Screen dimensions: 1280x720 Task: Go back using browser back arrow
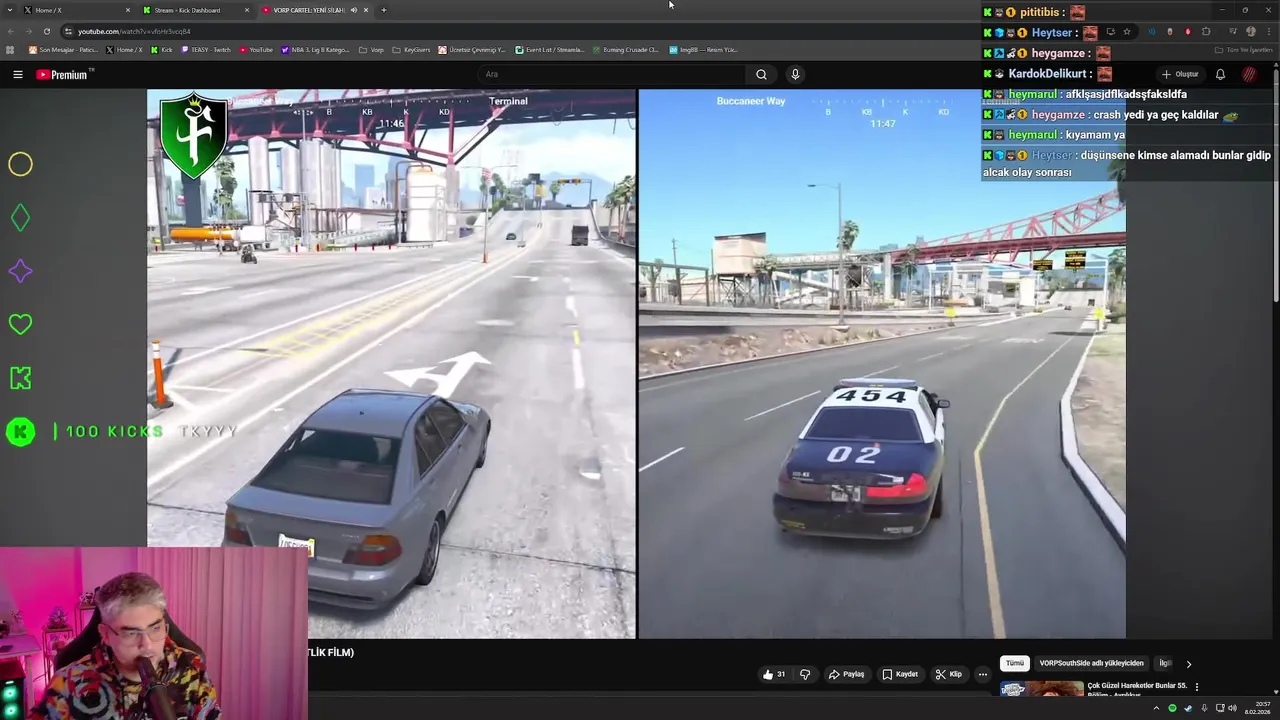pyautogui.click(x=10, y=31)
